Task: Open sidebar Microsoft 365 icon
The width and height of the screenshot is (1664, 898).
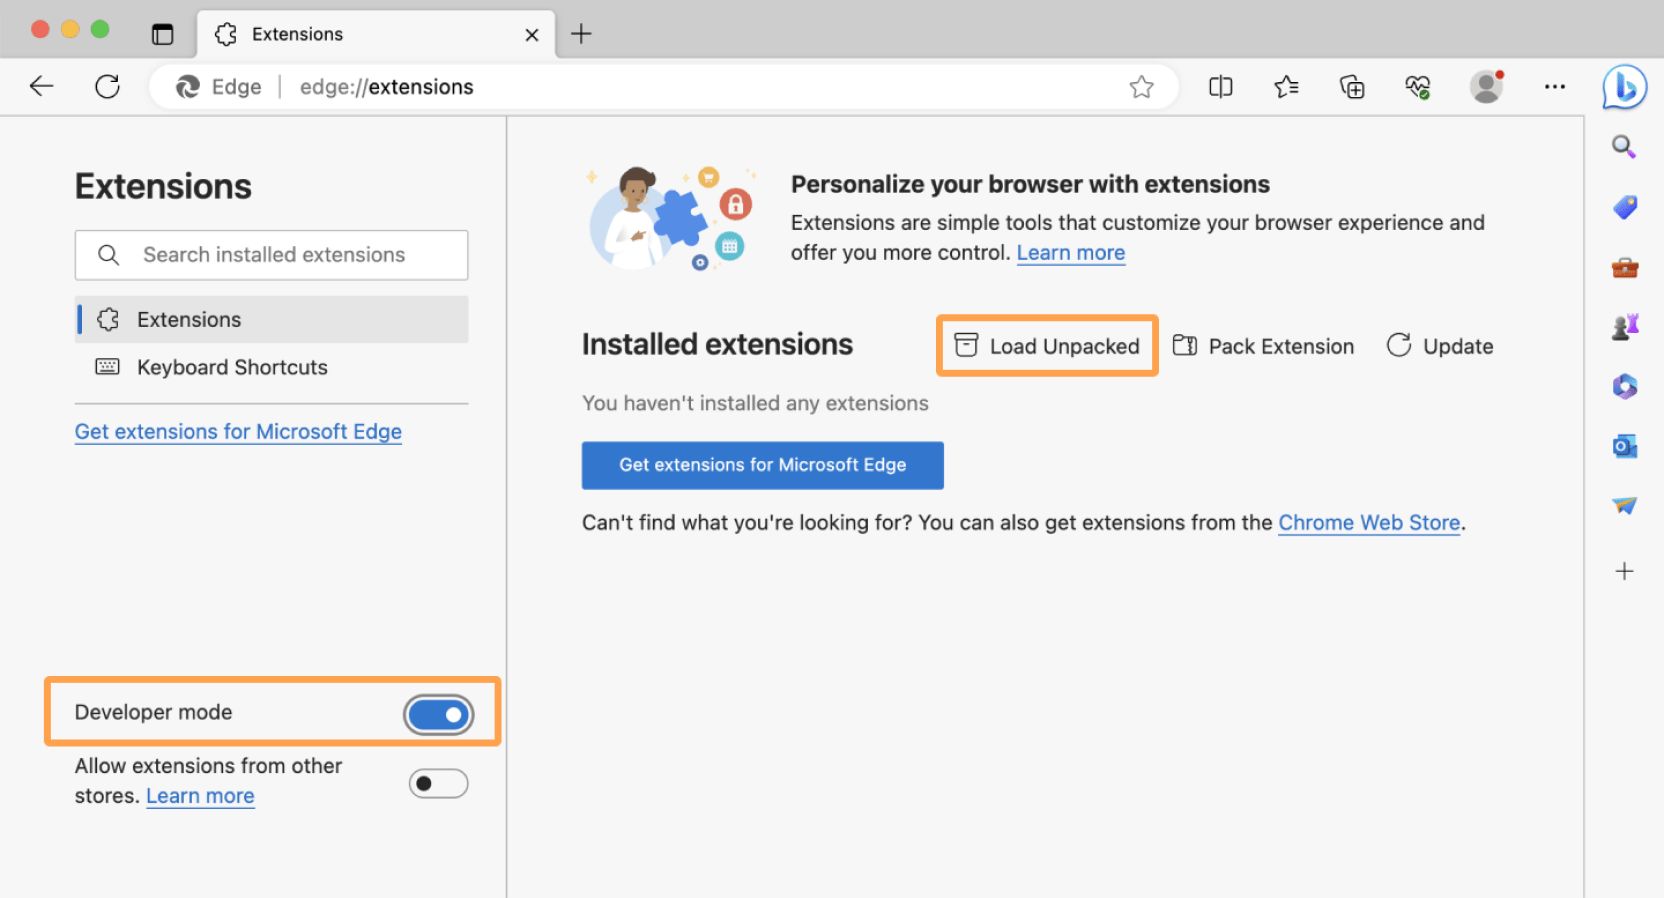Action: tap(1624, 386)
